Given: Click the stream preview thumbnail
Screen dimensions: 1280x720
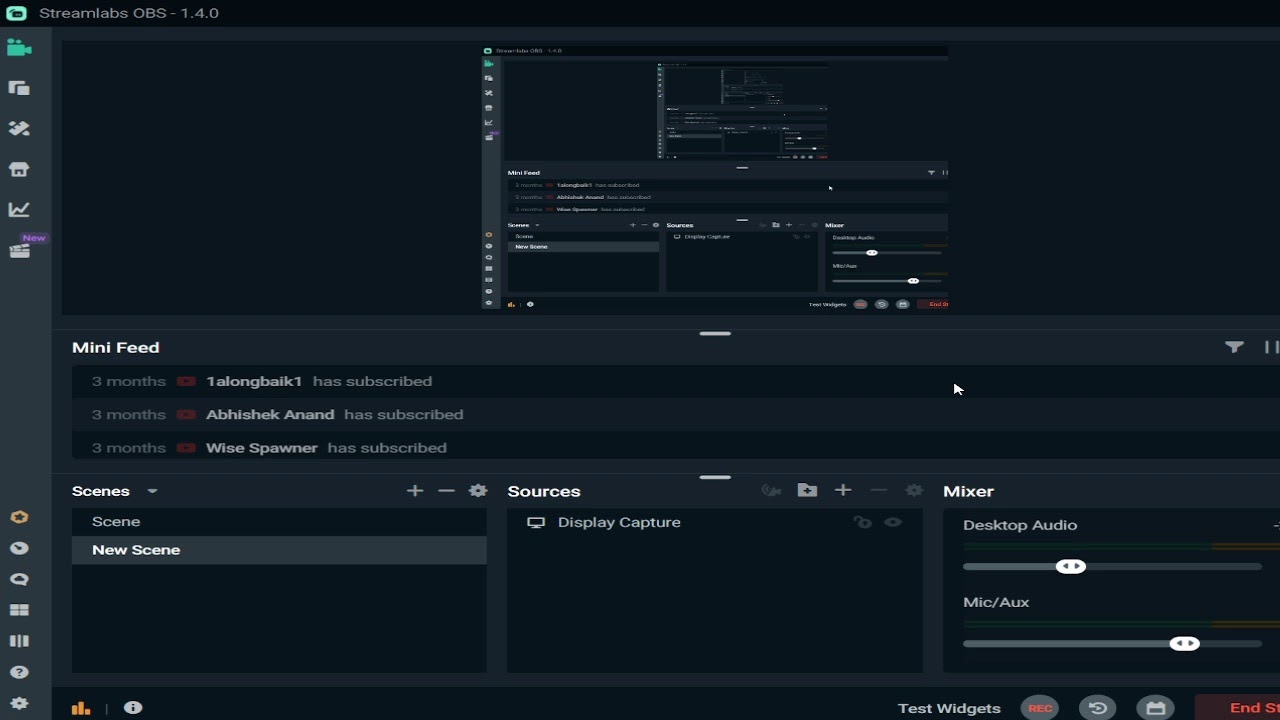Looking at the screenshot, I should click(714, 178).
